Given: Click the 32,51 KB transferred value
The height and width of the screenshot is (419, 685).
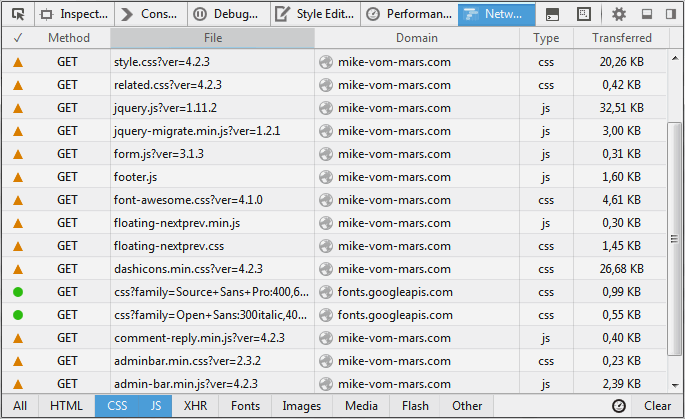Looking at the screenshot, I should [621, 108].
